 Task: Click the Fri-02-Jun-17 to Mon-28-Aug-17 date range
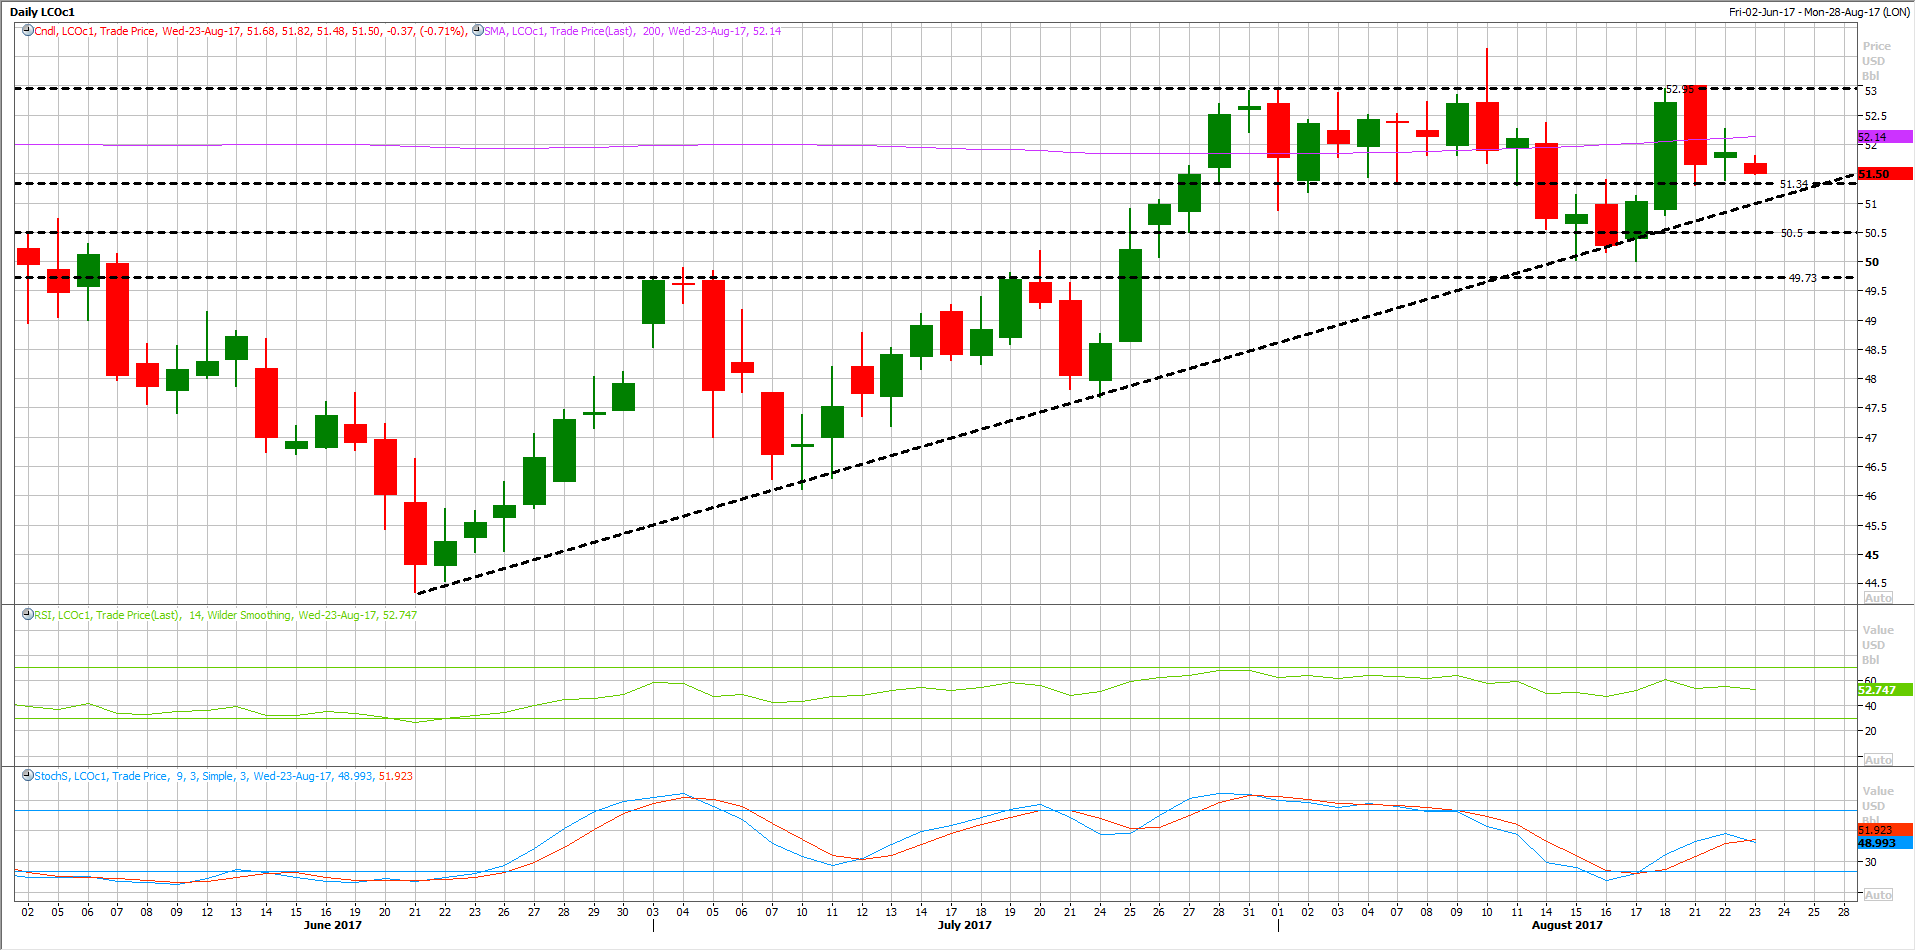[1819, 12]
